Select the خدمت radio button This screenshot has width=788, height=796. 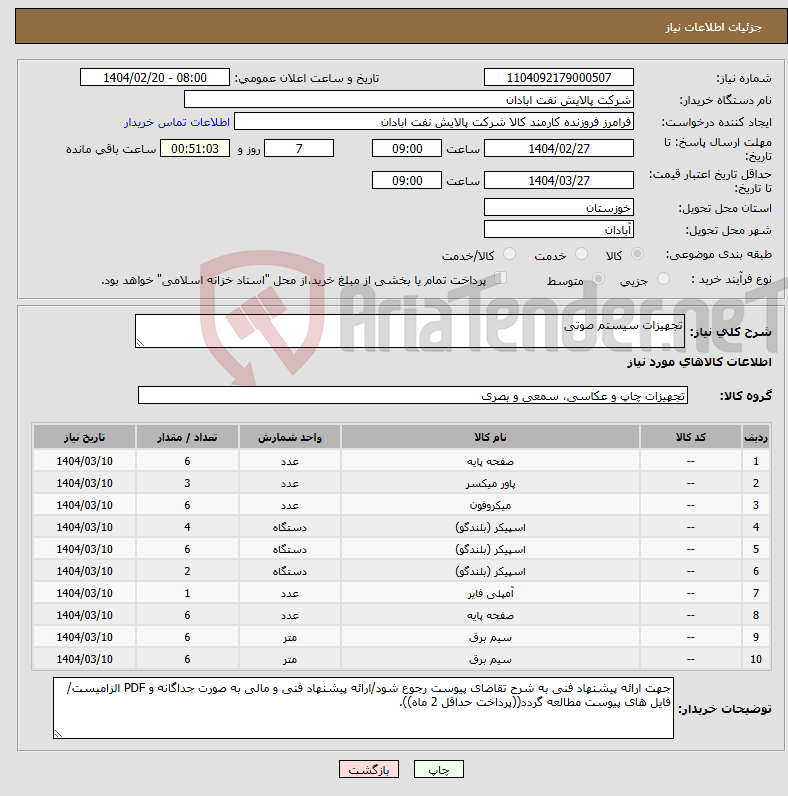[581, 254]
